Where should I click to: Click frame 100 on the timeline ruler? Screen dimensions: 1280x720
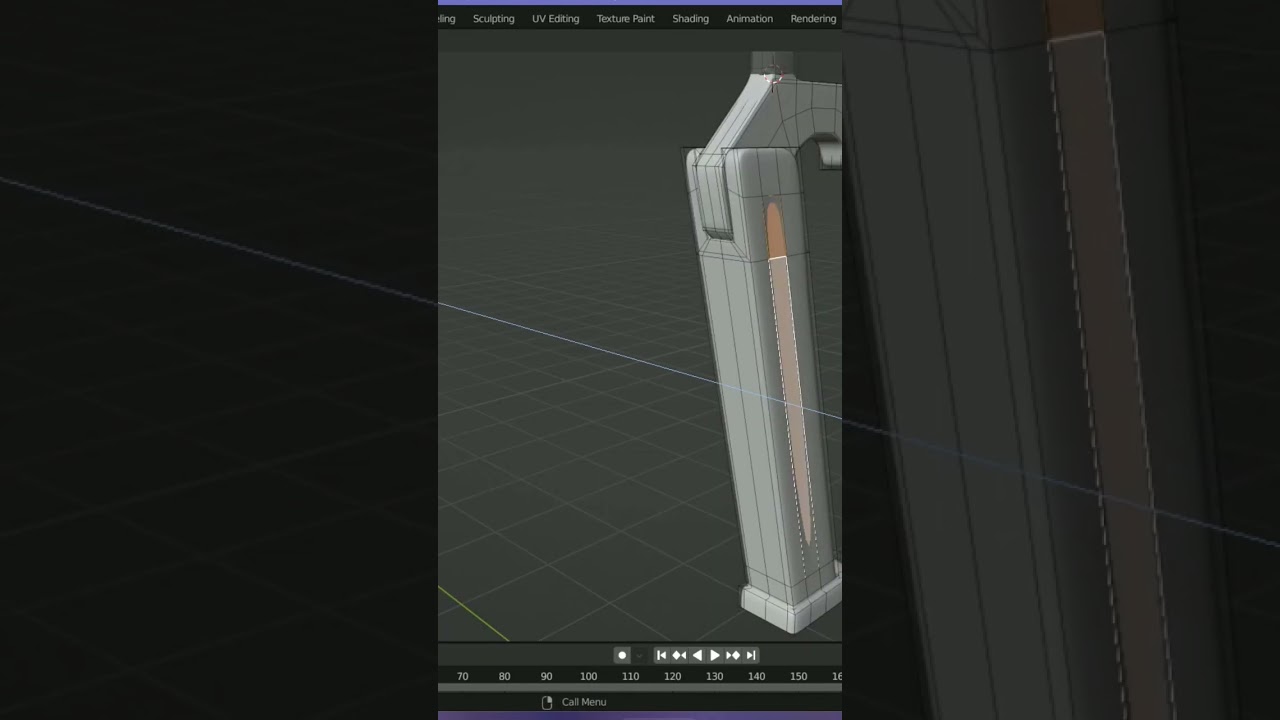pyautogui.click(x=588, y=676)
